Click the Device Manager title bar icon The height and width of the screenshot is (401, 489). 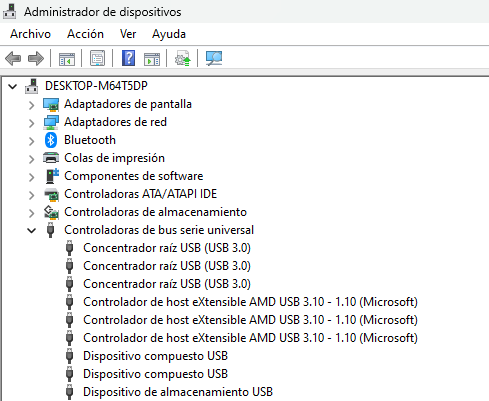pos(9,11)
